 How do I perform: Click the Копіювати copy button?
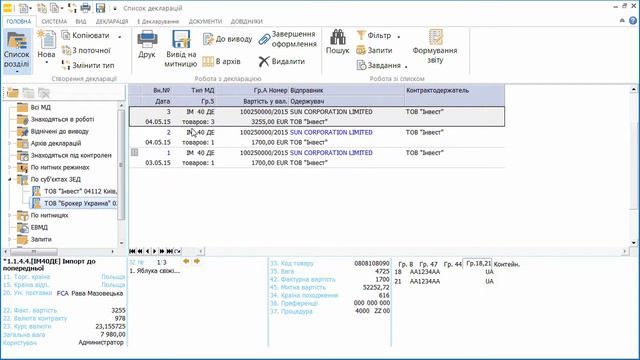click(x=86, y=36)
